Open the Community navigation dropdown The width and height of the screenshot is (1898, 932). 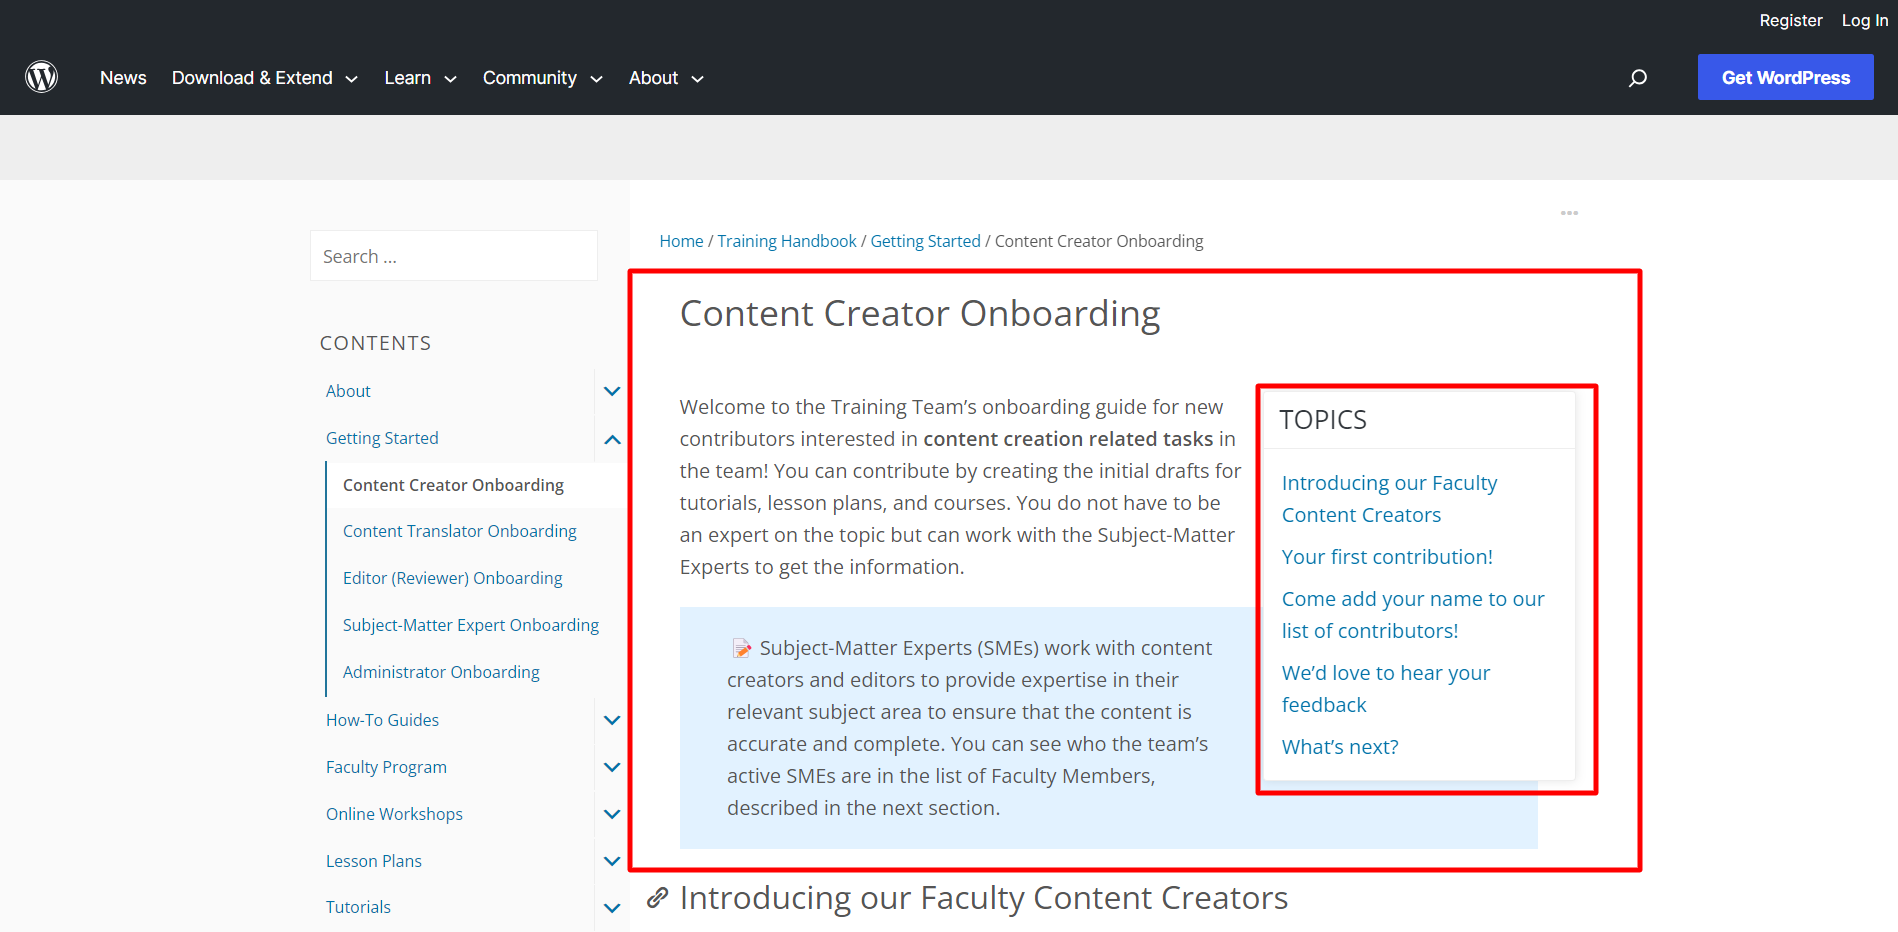tap(542, 77)
